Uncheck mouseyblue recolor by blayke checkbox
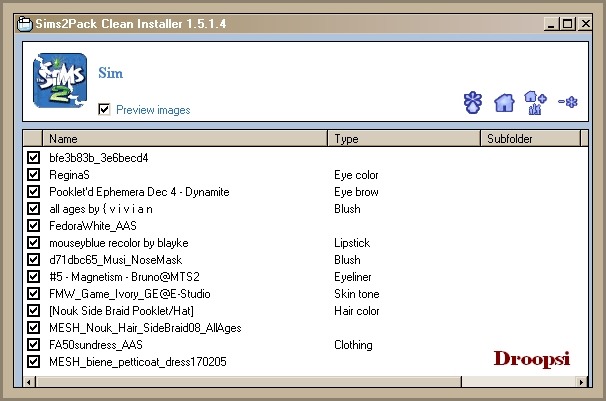606x401 pixels. point(34,242)
